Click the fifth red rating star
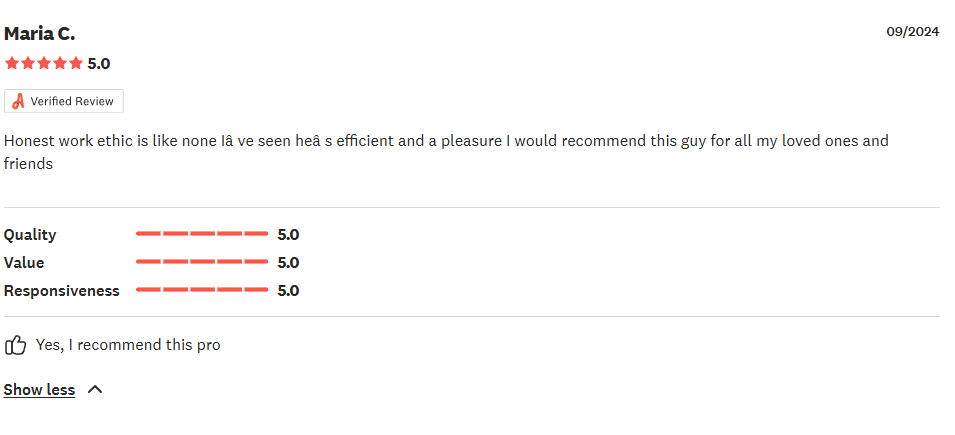This screenshot has height=435, width=955. pos(76,63)
